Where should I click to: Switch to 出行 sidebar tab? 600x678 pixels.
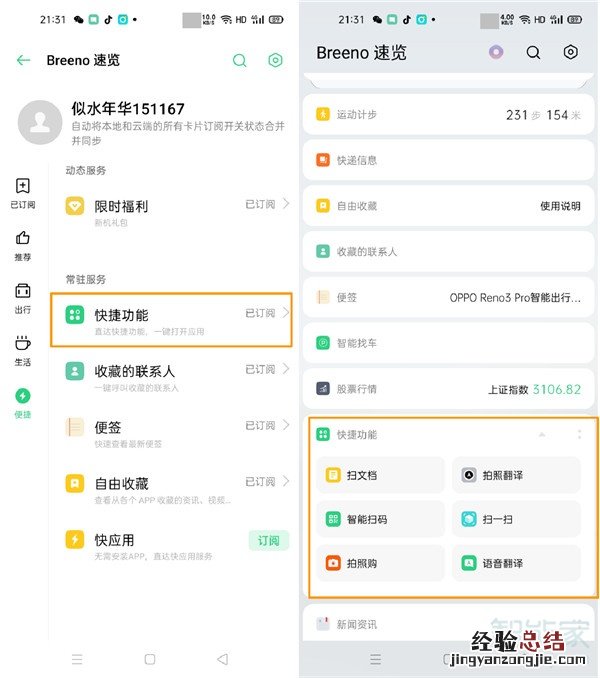point(23,297)
